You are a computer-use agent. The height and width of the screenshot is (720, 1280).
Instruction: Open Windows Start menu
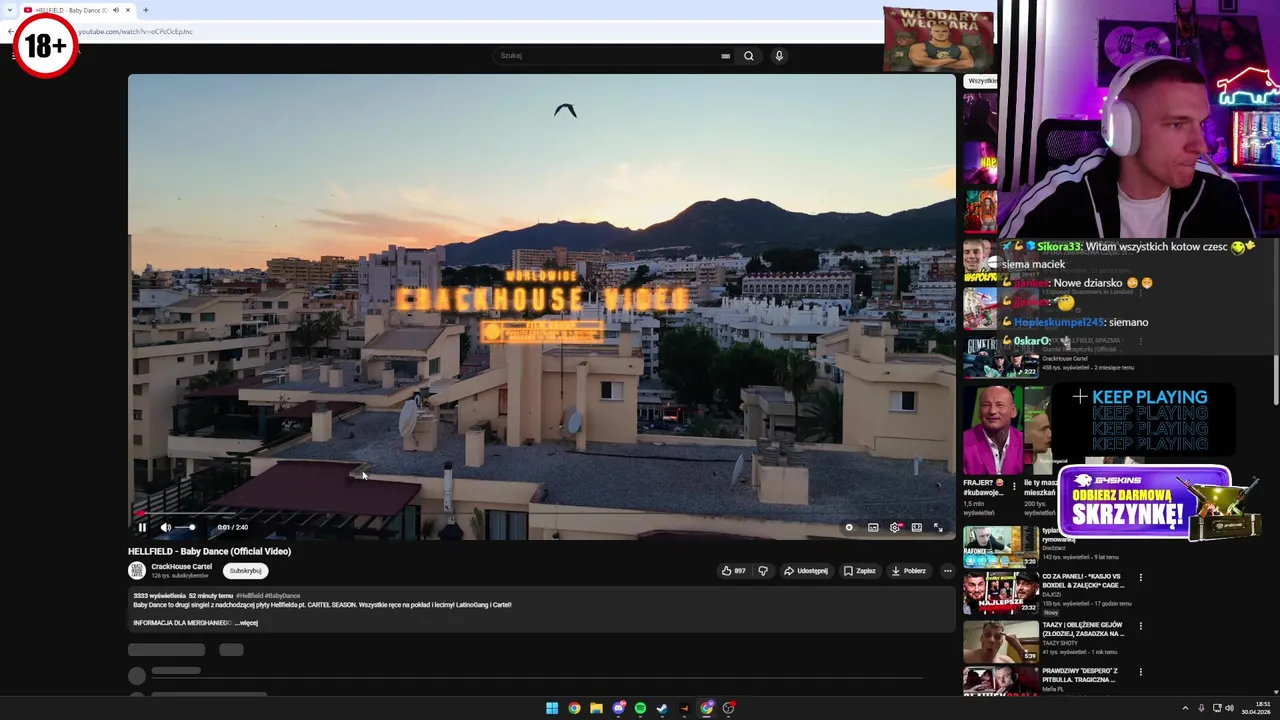pos(552,708)
